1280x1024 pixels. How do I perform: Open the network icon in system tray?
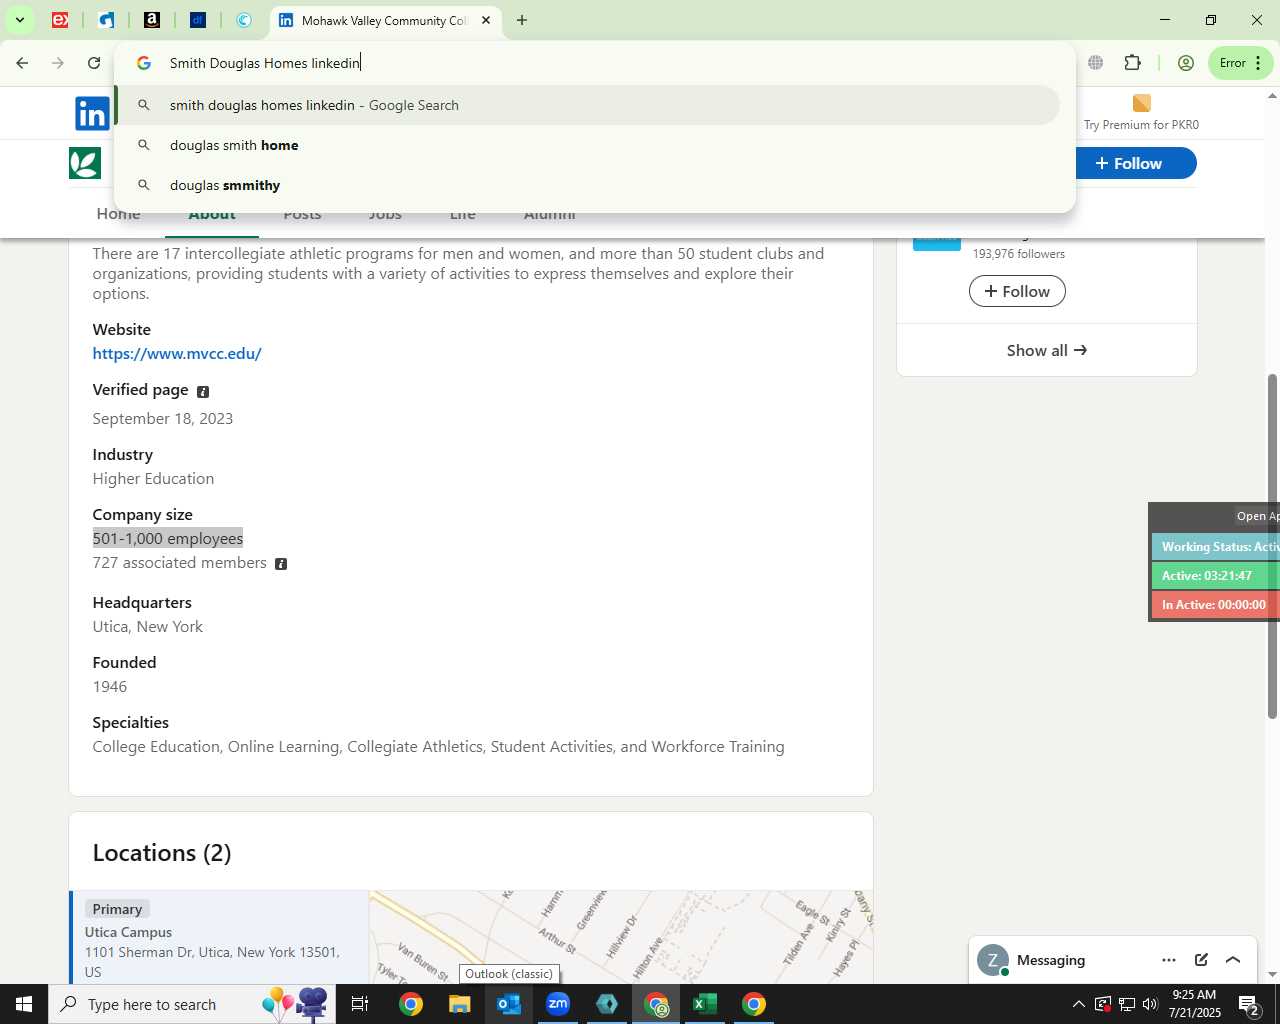pyautogui.click(x=1126, y=1004)
